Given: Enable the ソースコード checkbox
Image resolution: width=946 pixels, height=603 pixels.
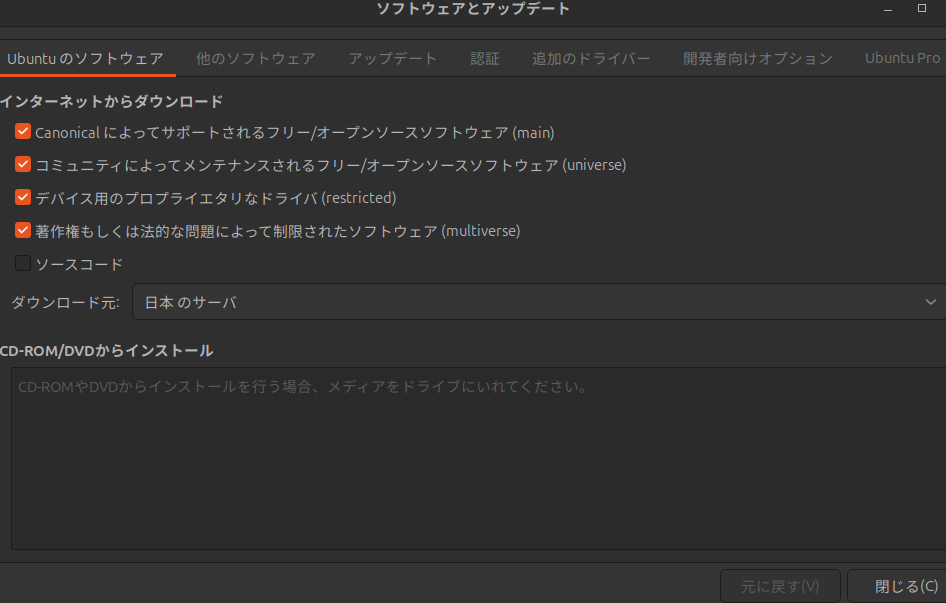Looking at the screenshot, I should coord(23,264).
